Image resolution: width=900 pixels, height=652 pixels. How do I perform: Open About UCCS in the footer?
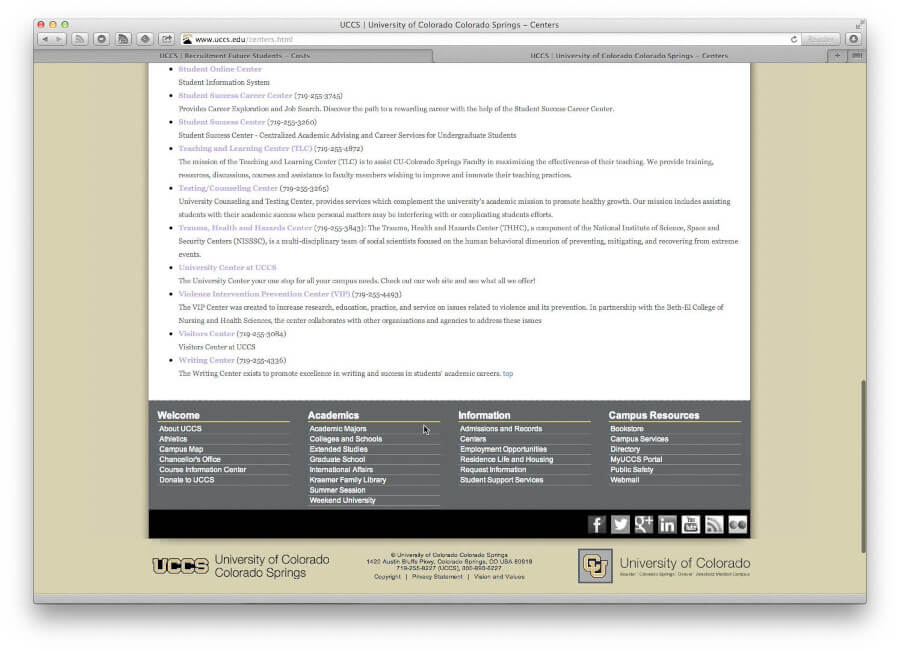180,429
